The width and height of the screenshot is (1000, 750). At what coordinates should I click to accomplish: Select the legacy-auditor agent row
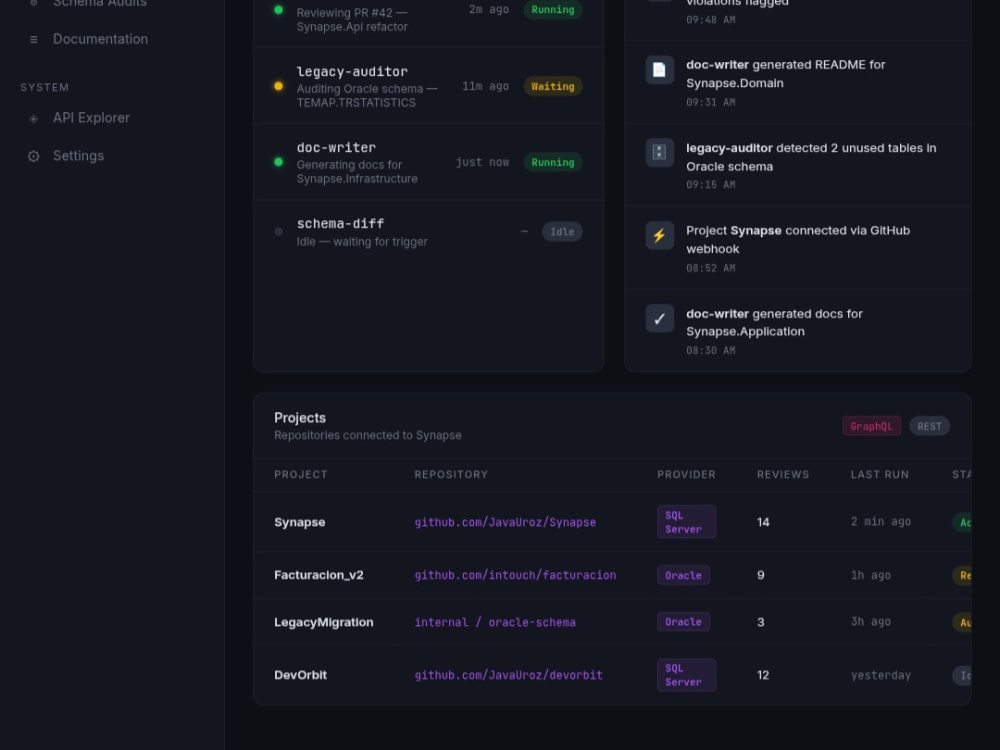coord(429,86)
